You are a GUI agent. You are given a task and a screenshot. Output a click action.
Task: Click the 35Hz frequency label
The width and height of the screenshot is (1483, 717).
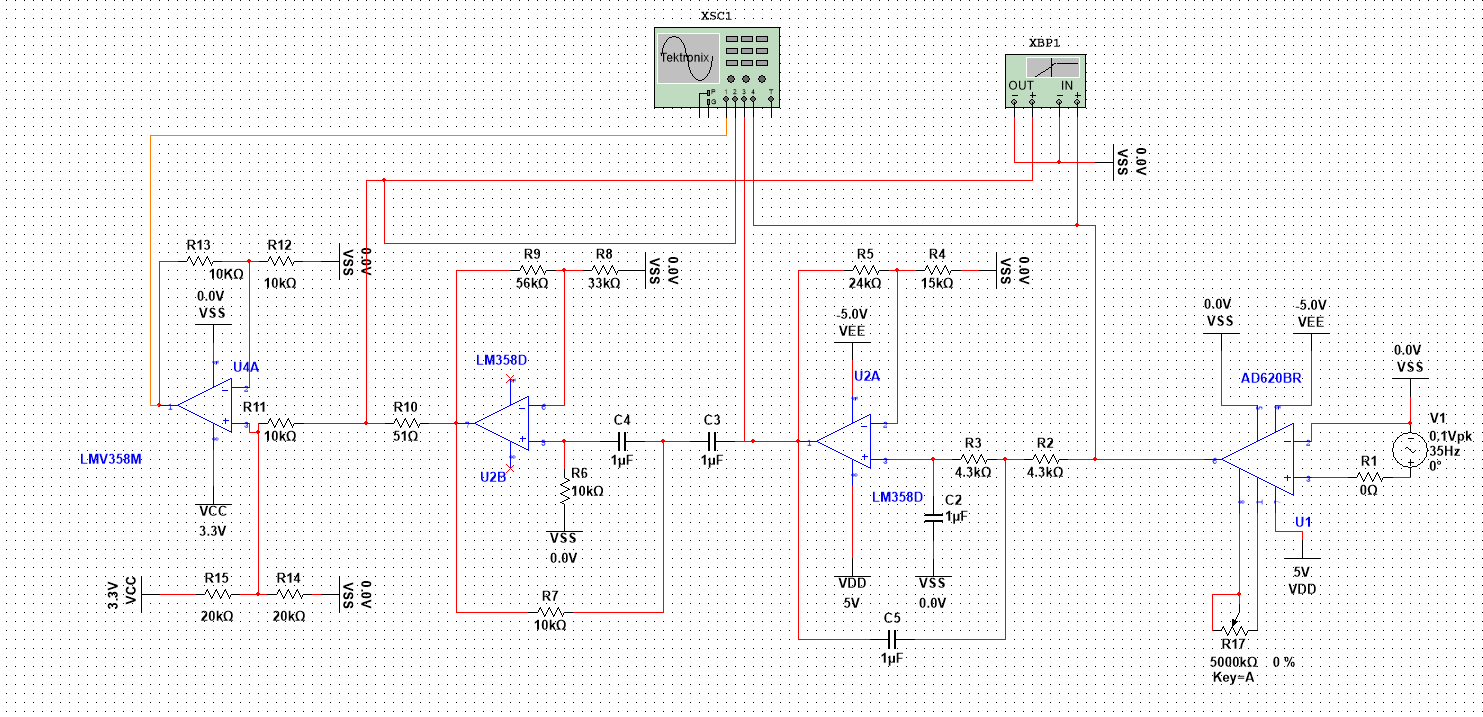(1444, 451)
